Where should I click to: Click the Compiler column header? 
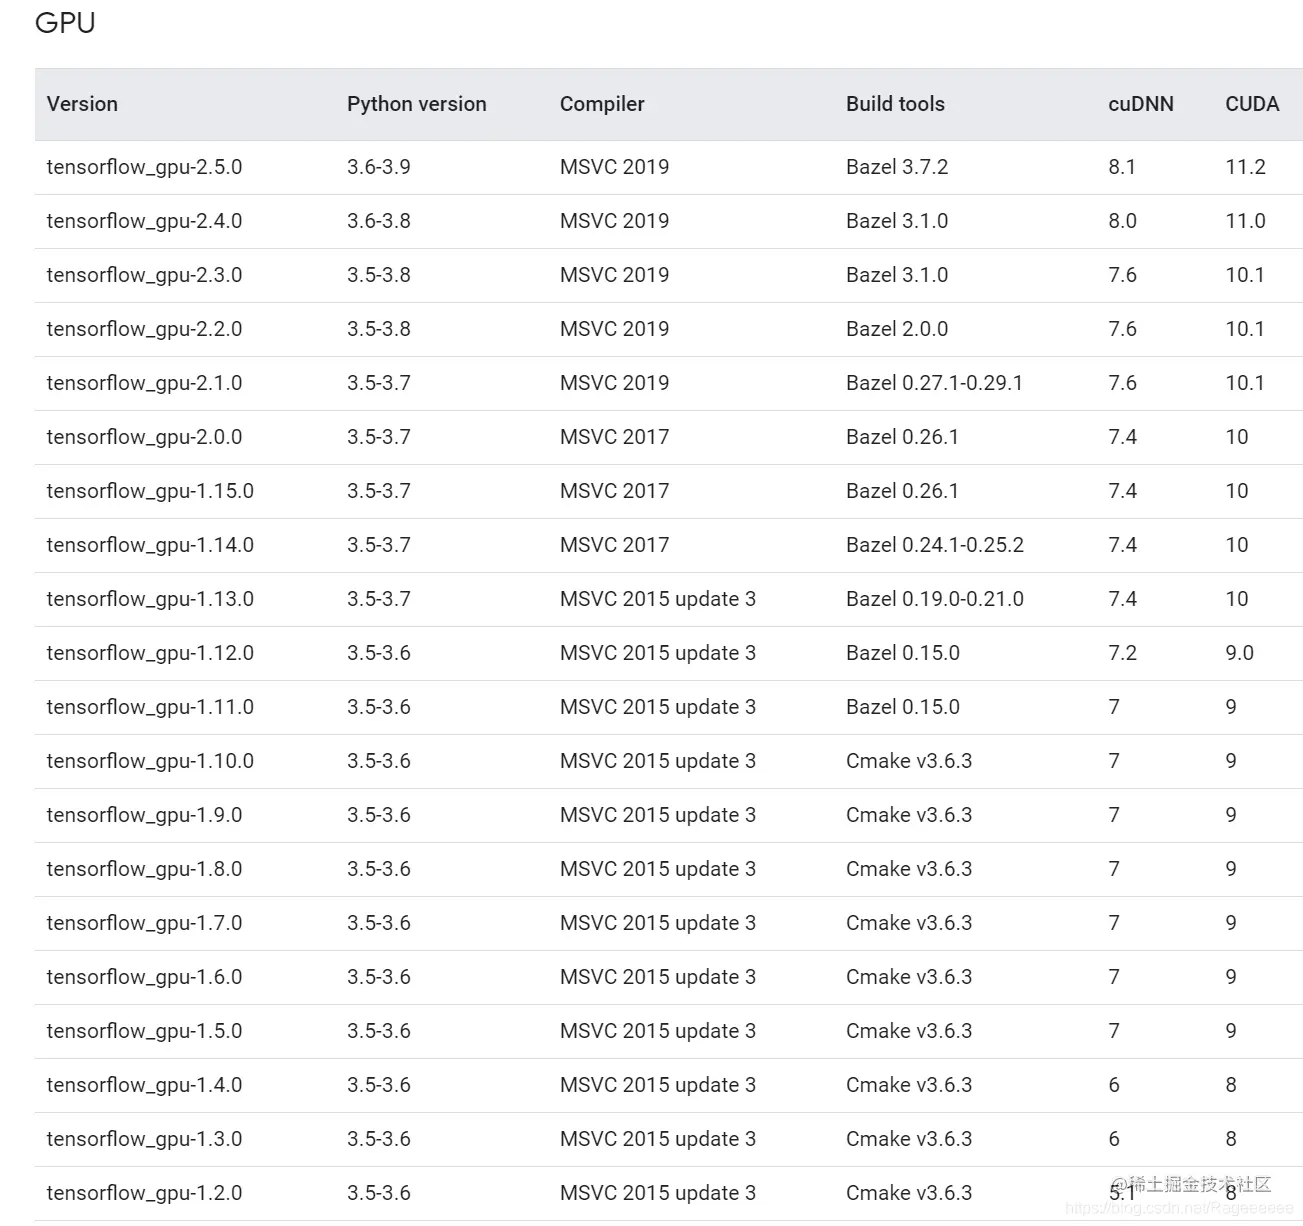(602, 104)
